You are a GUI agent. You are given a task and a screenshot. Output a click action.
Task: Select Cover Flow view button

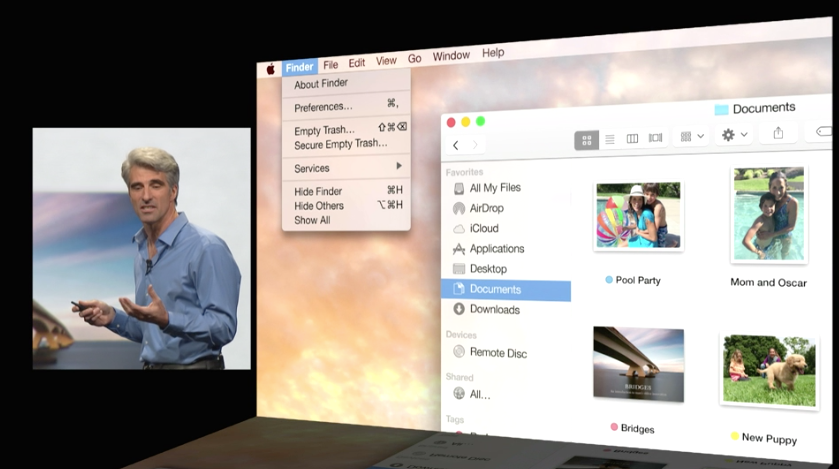coord(655,138)
